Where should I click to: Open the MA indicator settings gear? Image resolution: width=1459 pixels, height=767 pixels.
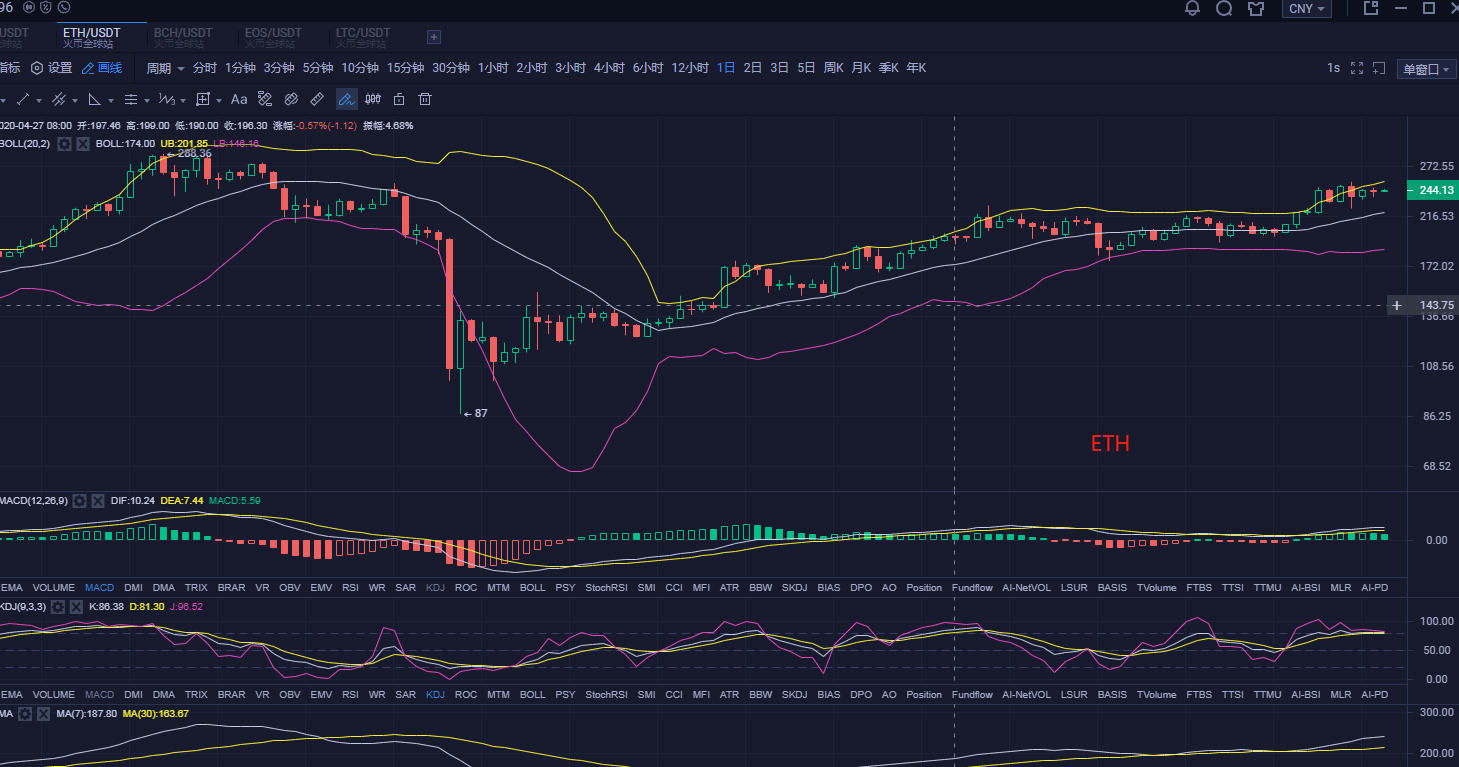pyautogui.click(x=26, y=714)
